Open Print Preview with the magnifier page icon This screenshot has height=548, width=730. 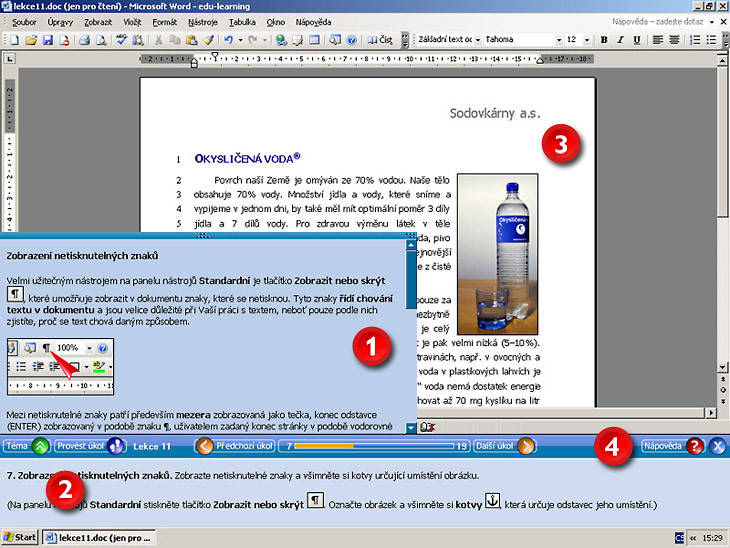[101, 40]
